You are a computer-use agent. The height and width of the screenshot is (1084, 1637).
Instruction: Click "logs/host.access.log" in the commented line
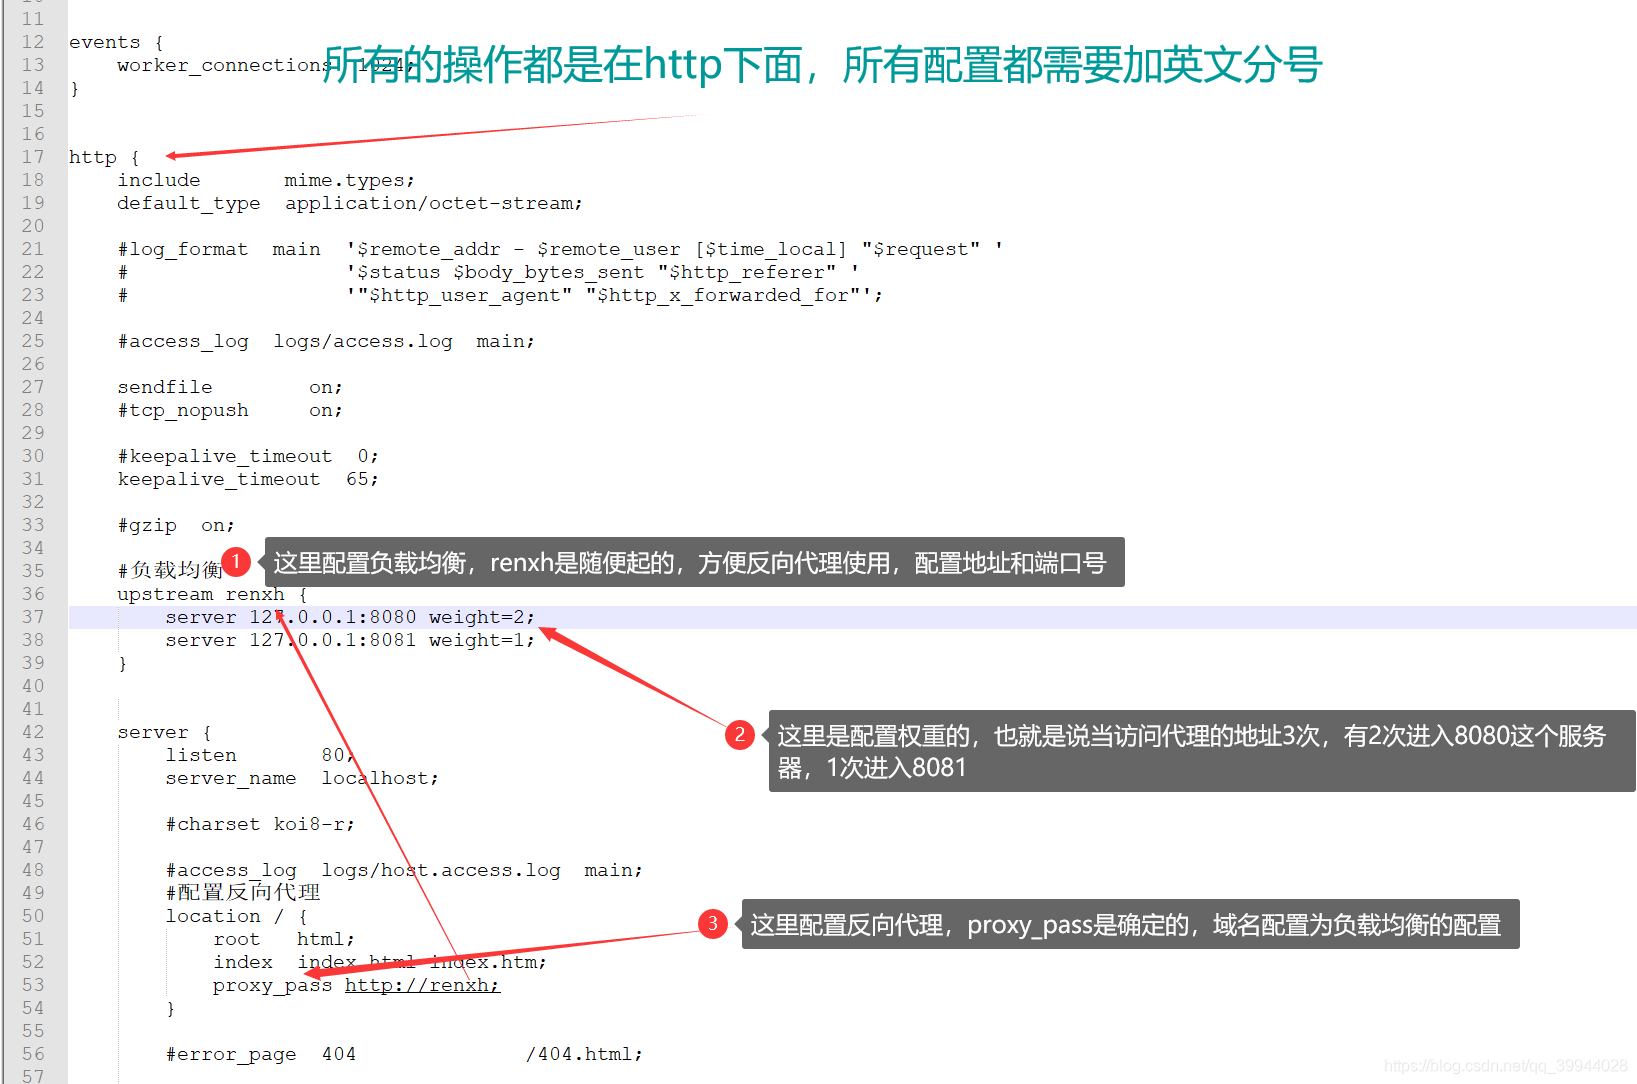[x=441, y=870]
